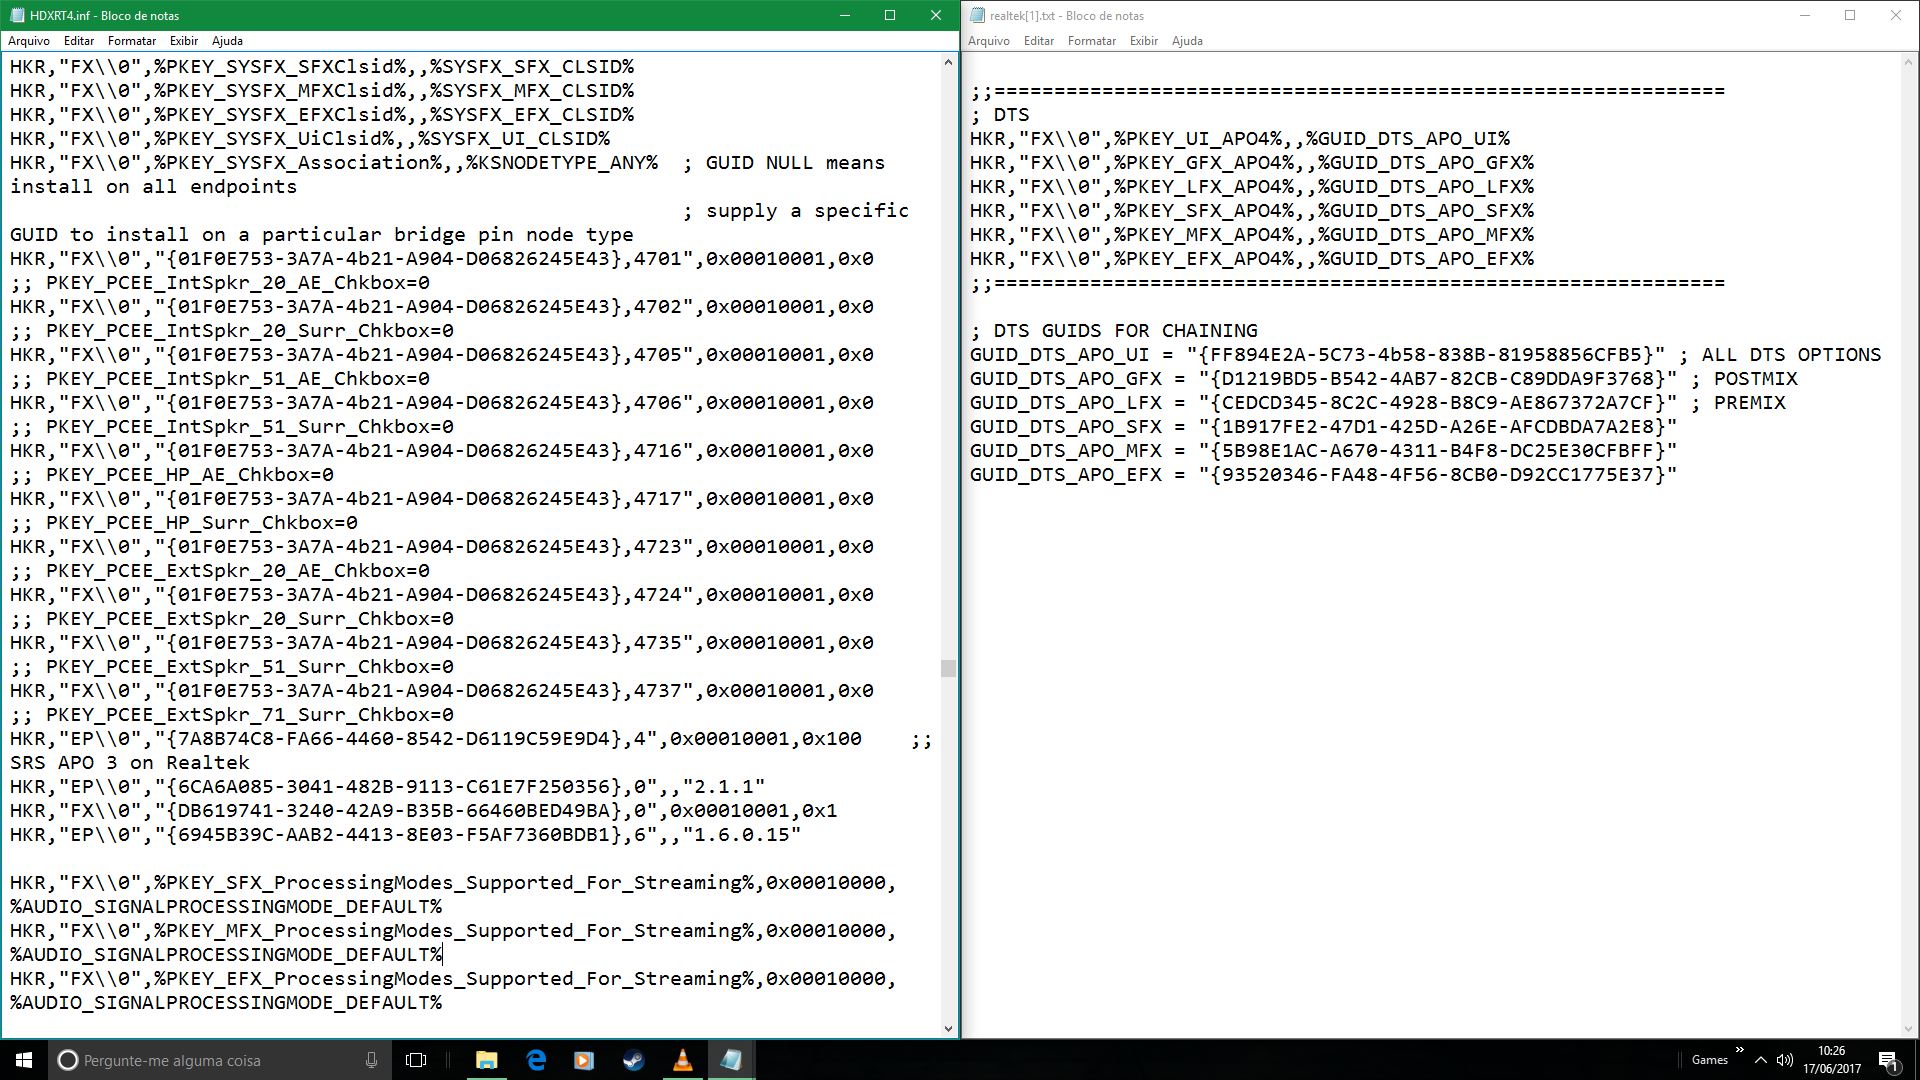The width and height of the screenshot is (1920, 1080).
Task: Click scroll-down arrow in HDXRT4.inf scrollbar
Action: tap(948, 1028)
